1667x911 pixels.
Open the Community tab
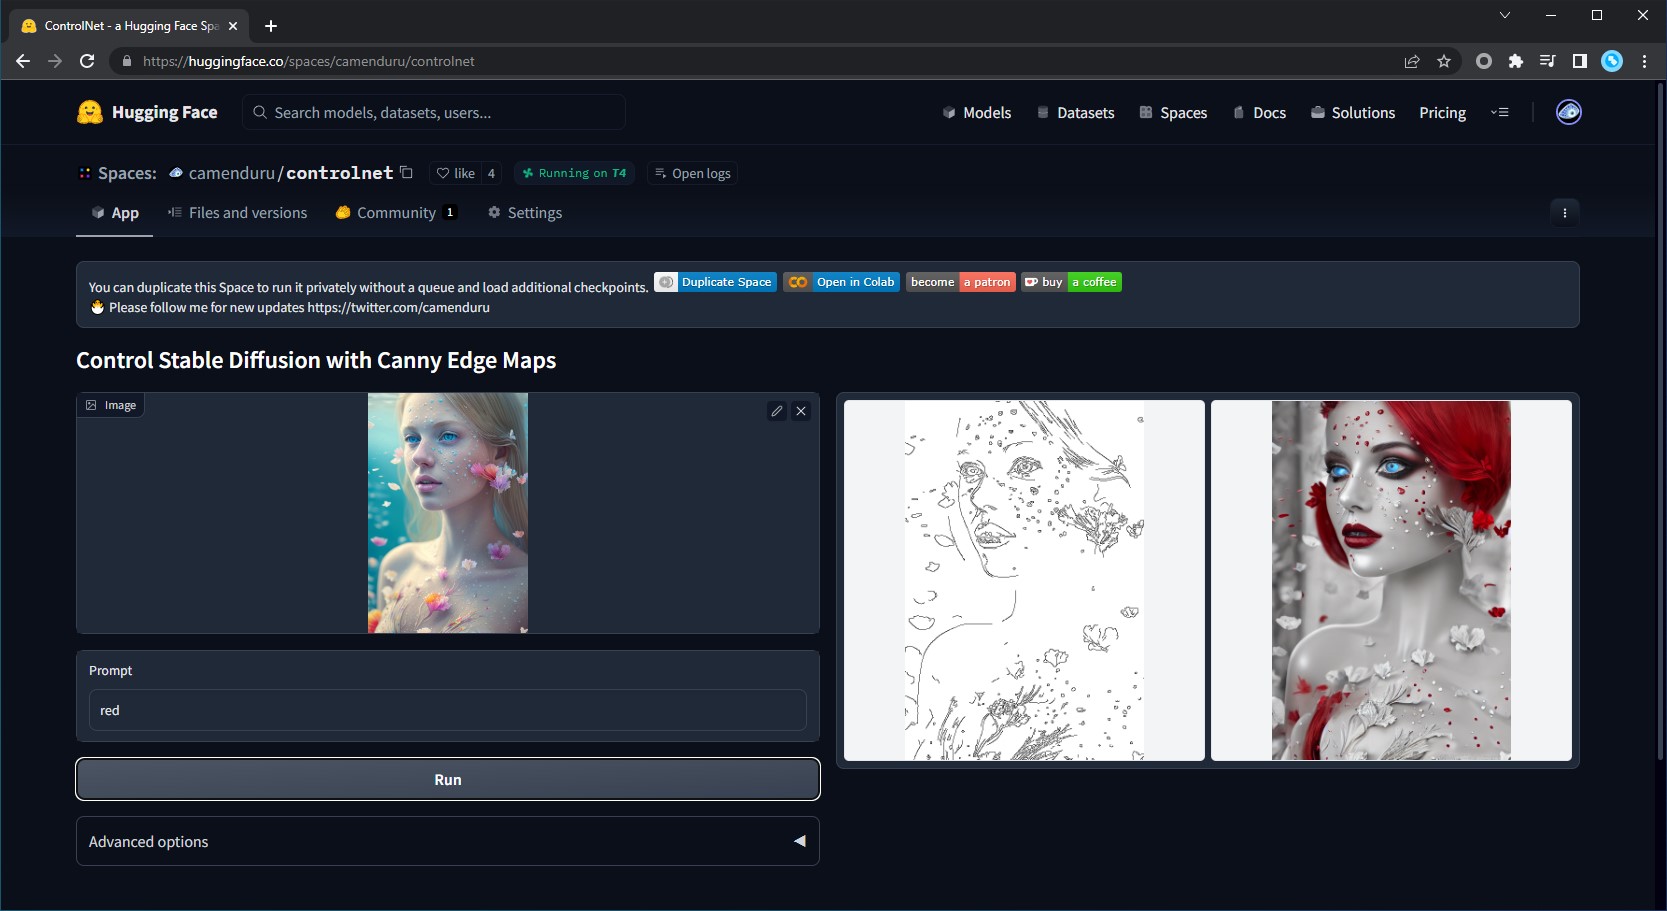(395, 212)
